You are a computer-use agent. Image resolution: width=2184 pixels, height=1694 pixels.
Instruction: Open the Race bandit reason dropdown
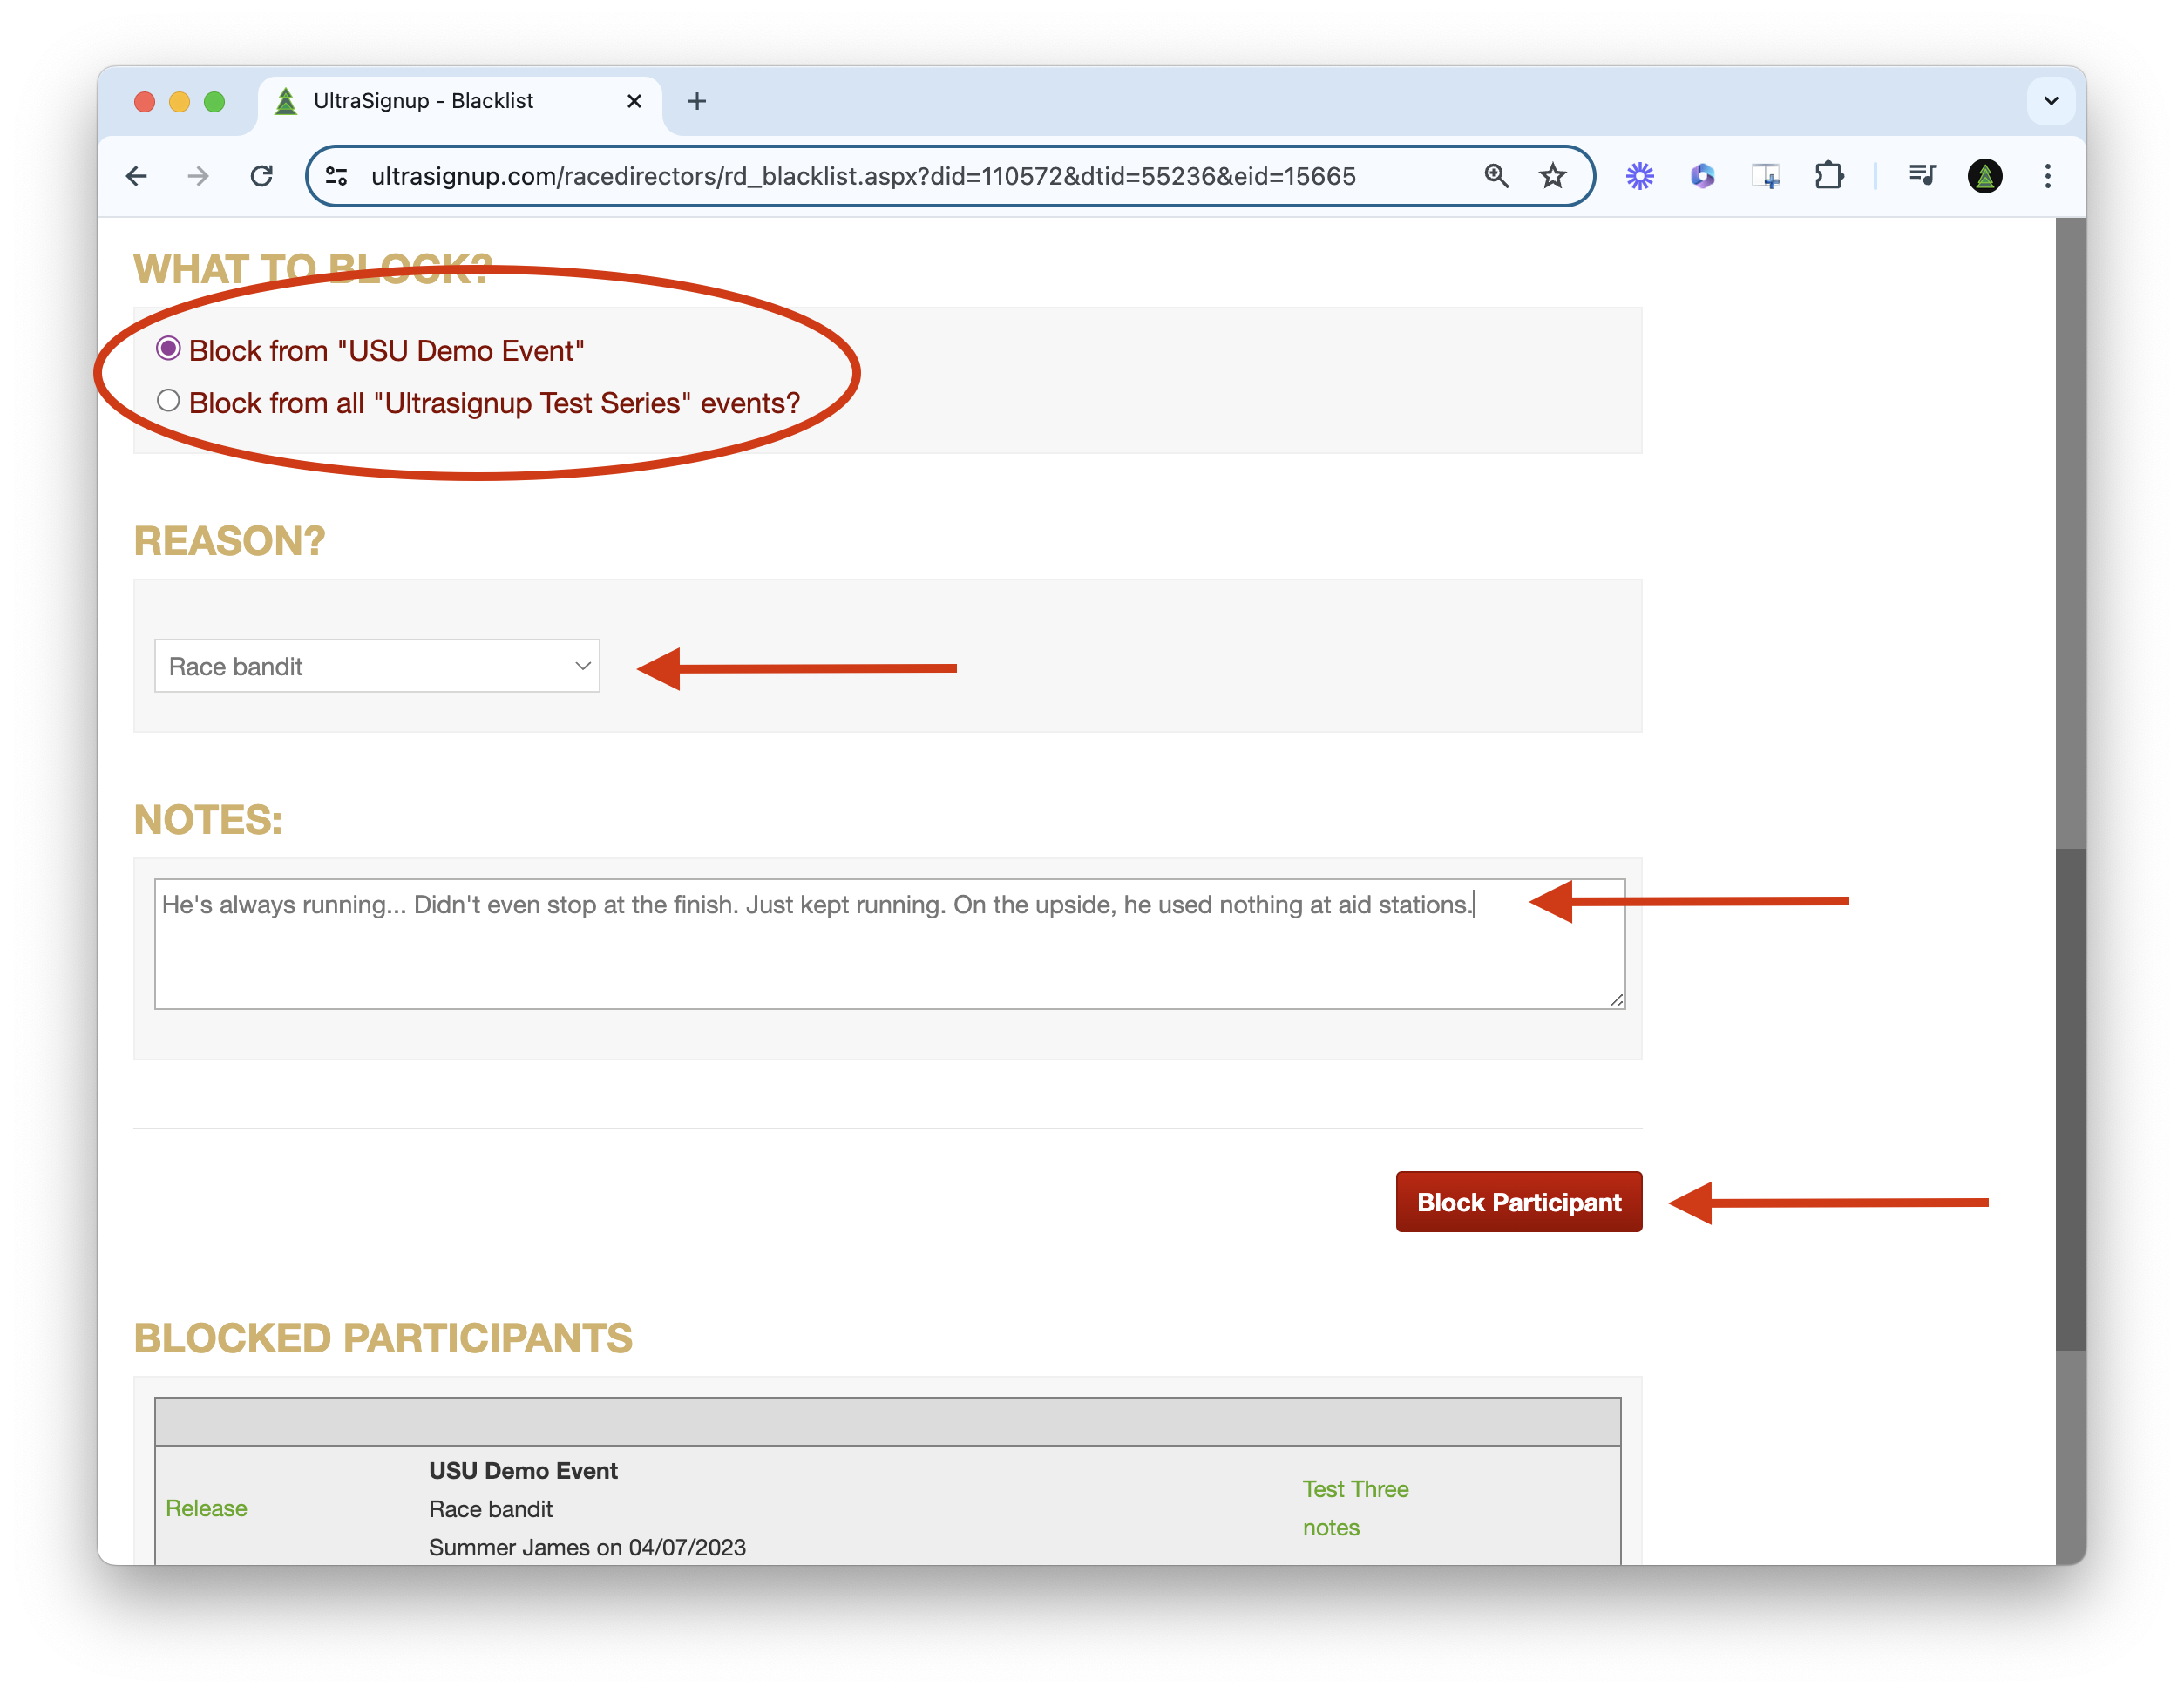click(x=377, y=666)
